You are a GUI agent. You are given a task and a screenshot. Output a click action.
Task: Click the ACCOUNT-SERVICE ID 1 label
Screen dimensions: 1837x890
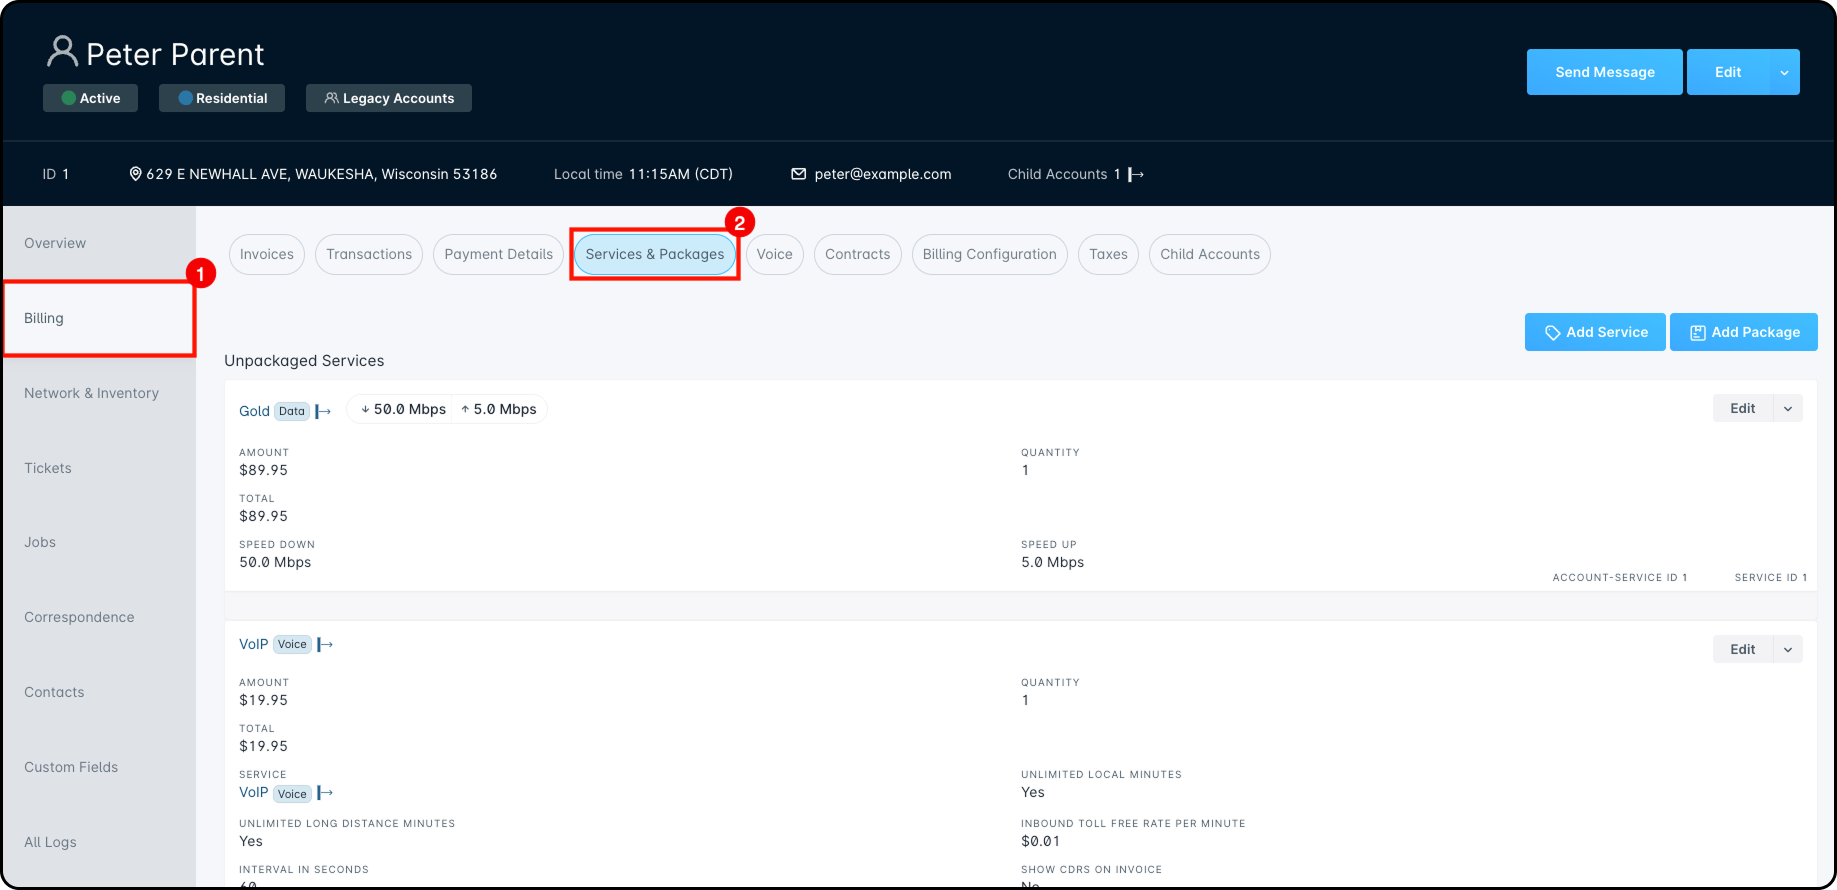[1620, 578]
